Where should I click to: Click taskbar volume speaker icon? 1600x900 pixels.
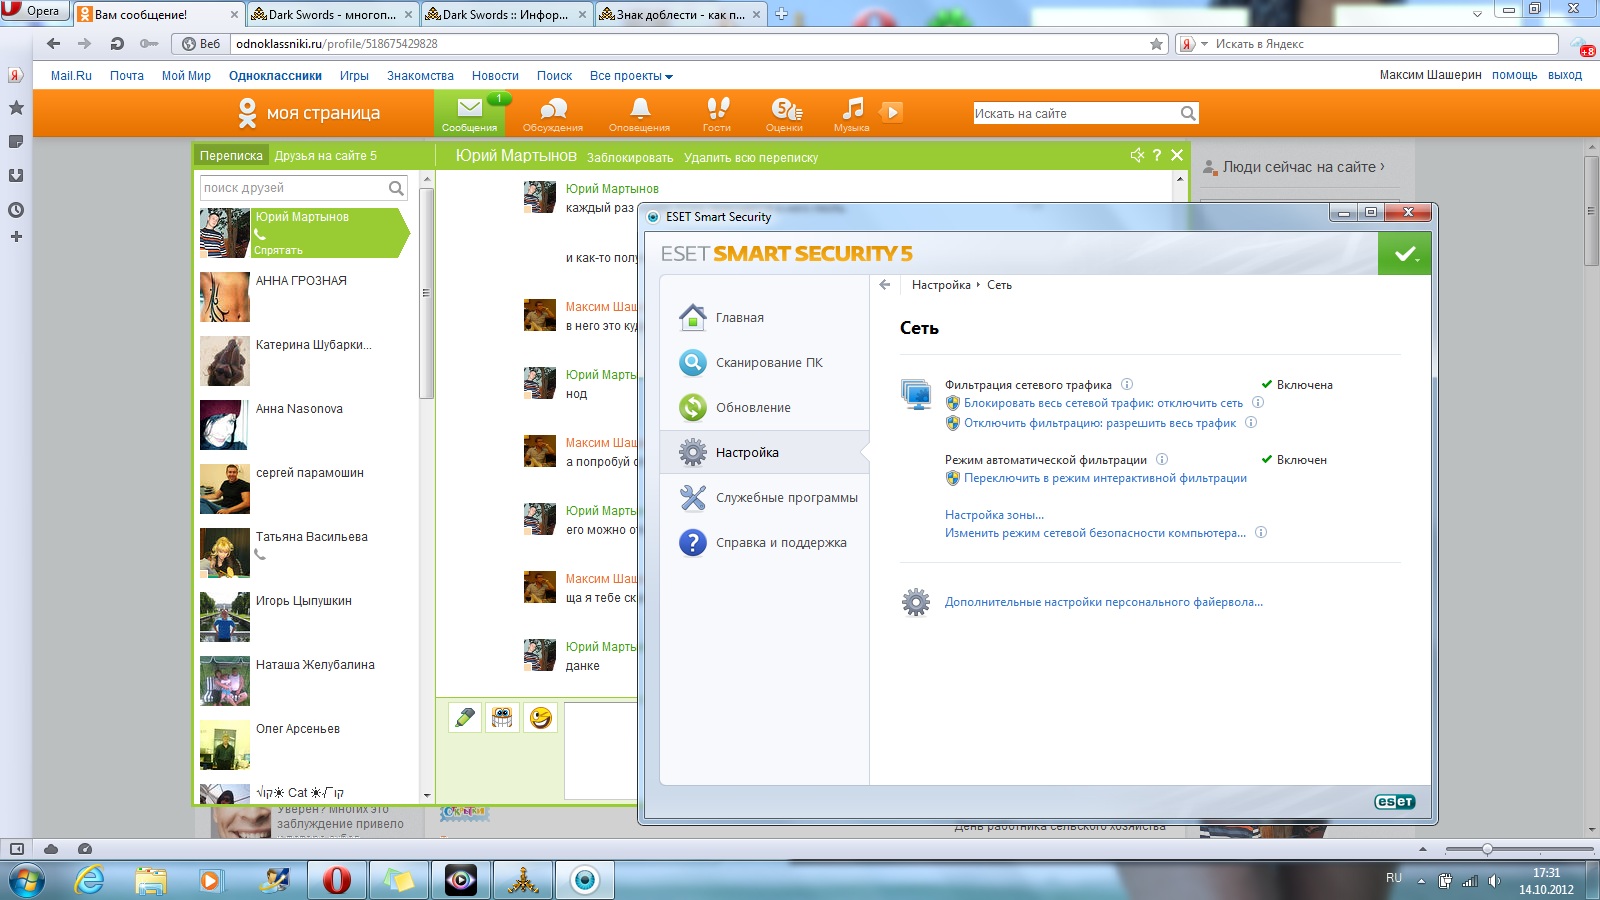pos(1494,881)
